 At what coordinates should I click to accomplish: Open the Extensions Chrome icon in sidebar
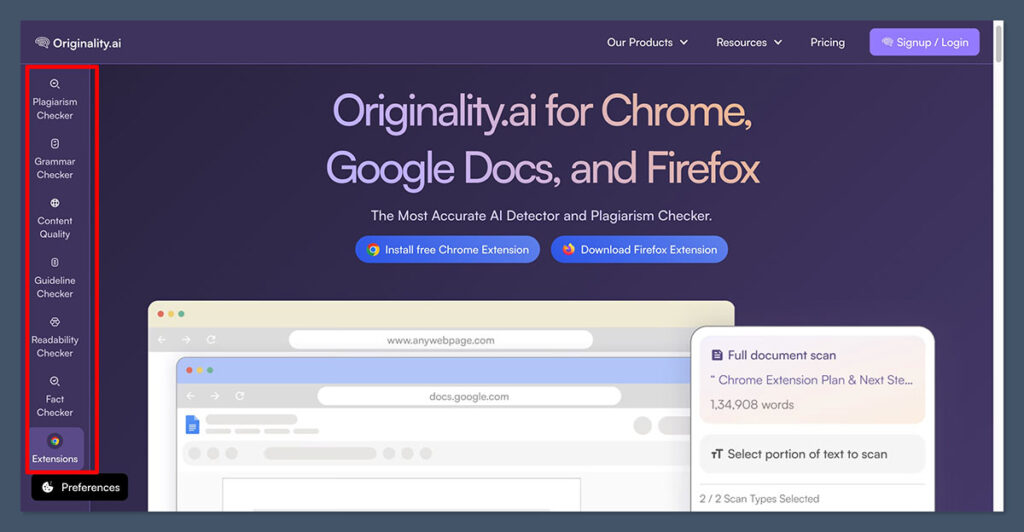(55, 441)
